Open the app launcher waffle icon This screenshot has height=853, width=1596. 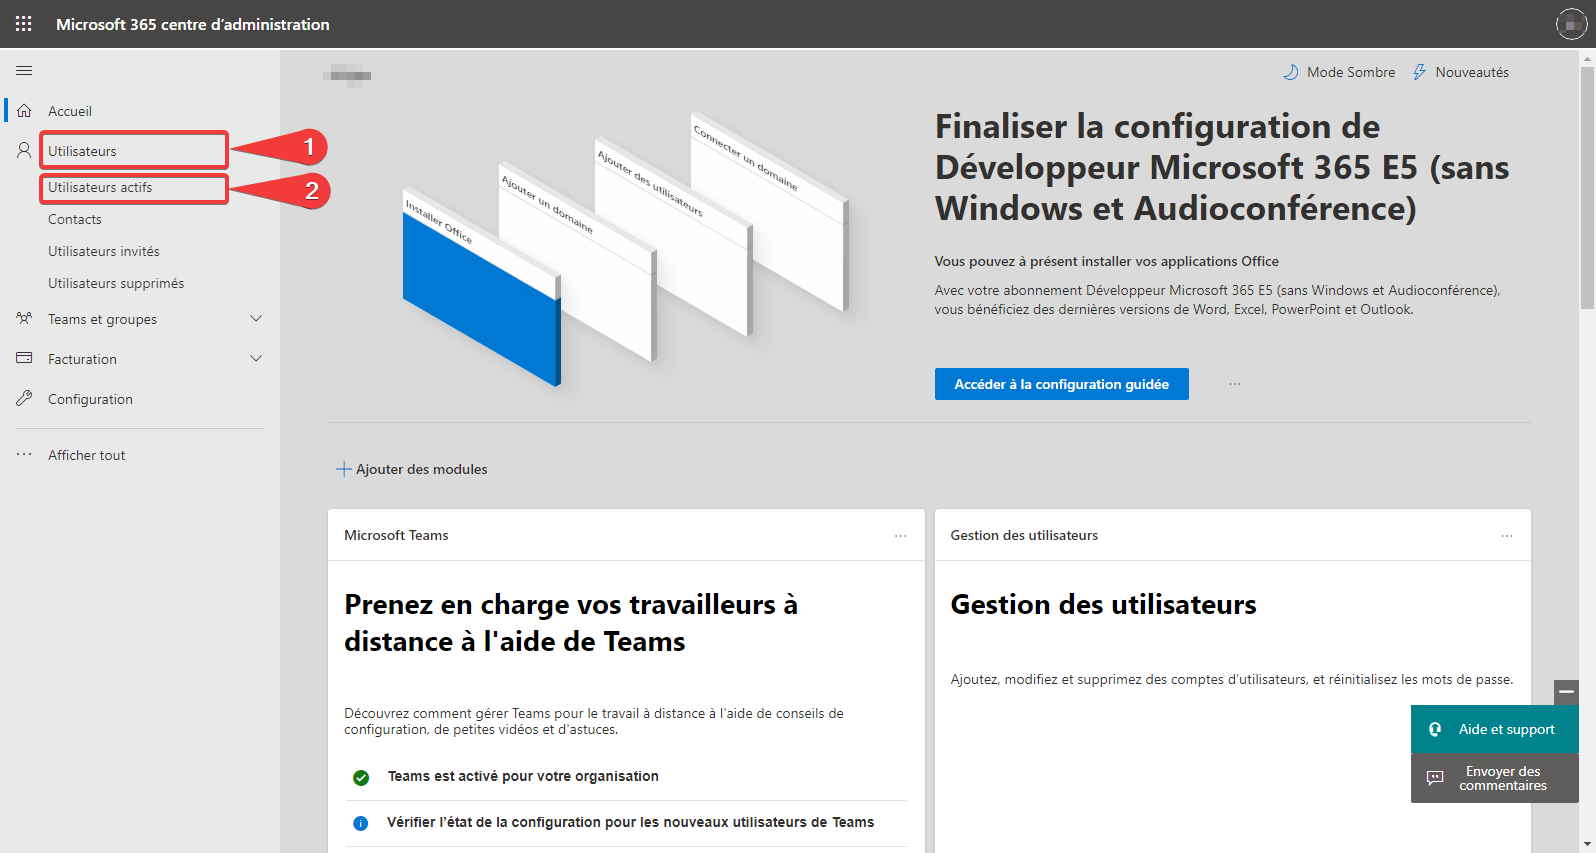pyautogui.click(x=24, y=24)
